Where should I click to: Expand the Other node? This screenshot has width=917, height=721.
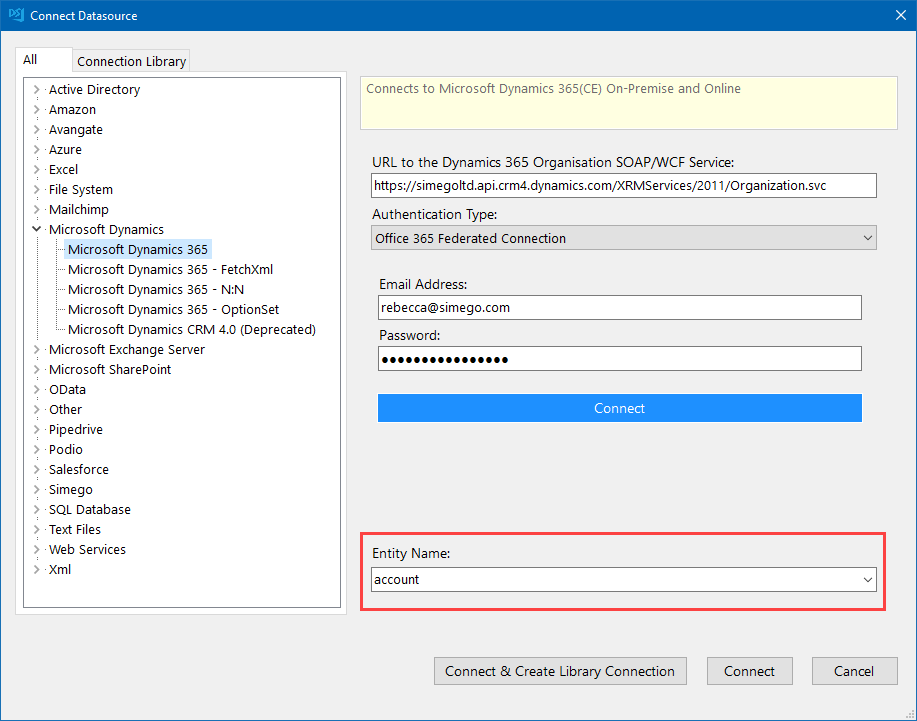pos(36,409)
